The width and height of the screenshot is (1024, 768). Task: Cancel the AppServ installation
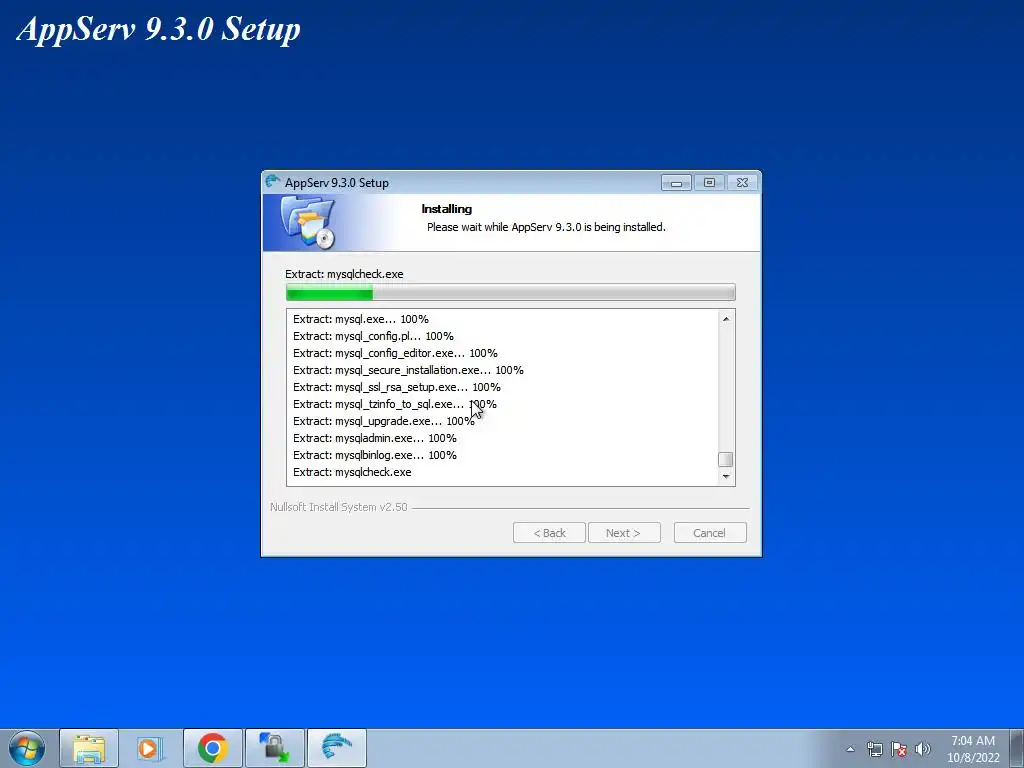pyautogui.click(x=710, y=533)
